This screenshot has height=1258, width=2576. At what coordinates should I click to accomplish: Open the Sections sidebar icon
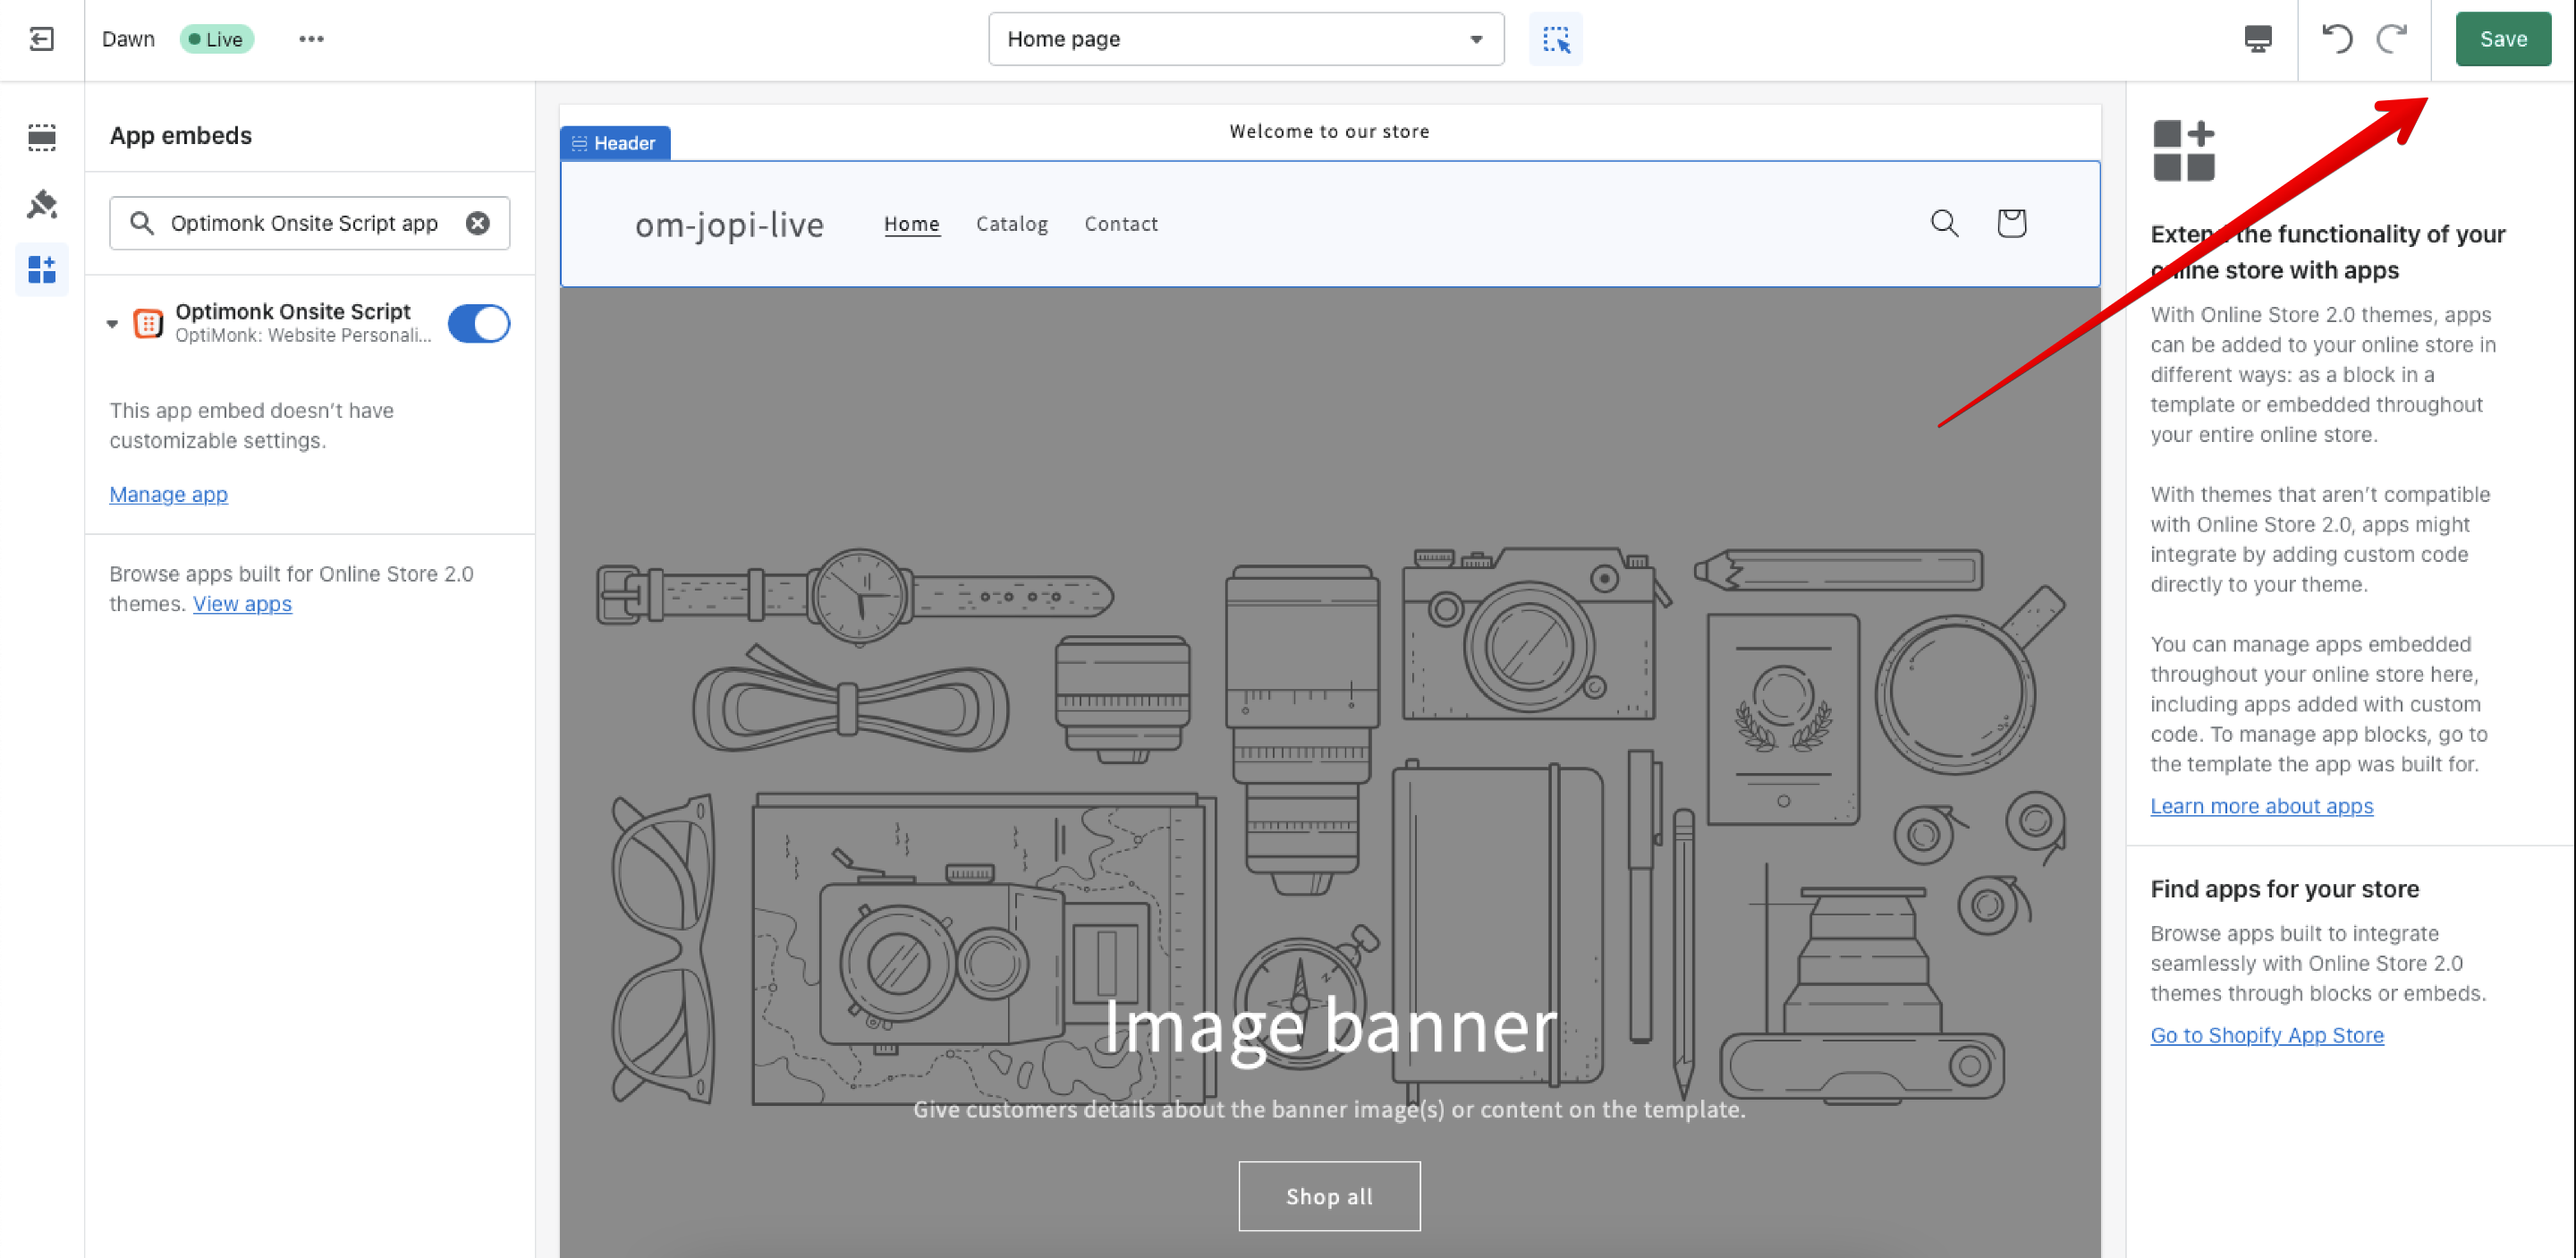tap(41, 137)
